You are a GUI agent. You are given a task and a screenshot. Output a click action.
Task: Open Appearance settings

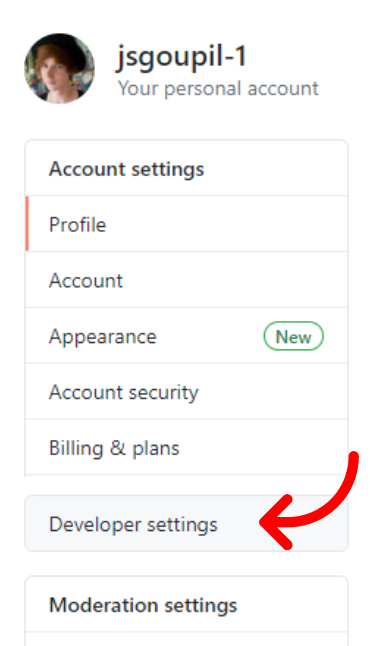187,336
